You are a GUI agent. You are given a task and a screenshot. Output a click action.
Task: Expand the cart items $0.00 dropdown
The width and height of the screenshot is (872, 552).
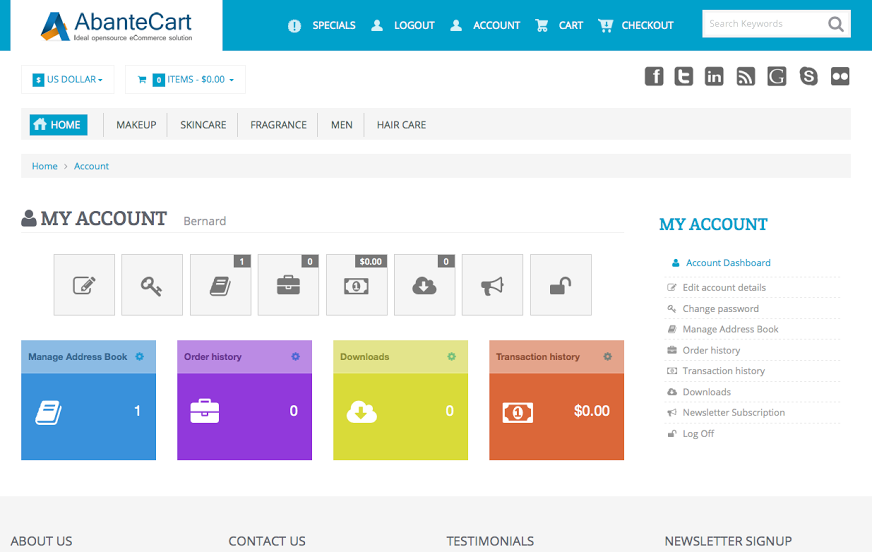pyautogui.click(x=185, y=79)
